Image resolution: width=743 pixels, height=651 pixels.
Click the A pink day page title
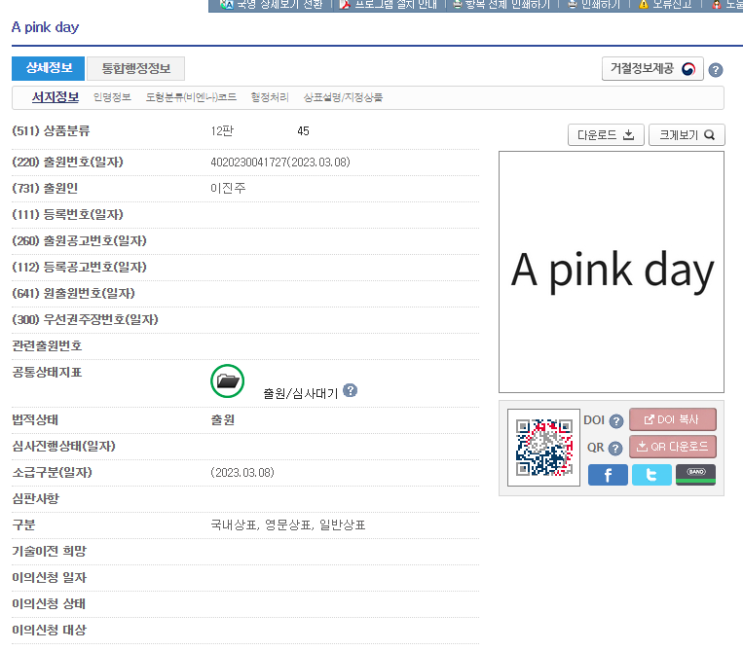[45, 27]
